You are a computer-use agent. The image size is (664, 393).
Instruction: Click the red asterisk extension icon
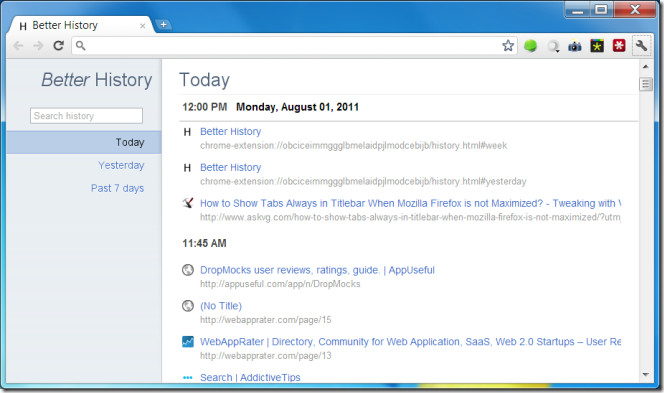click(x=619, y=45)
